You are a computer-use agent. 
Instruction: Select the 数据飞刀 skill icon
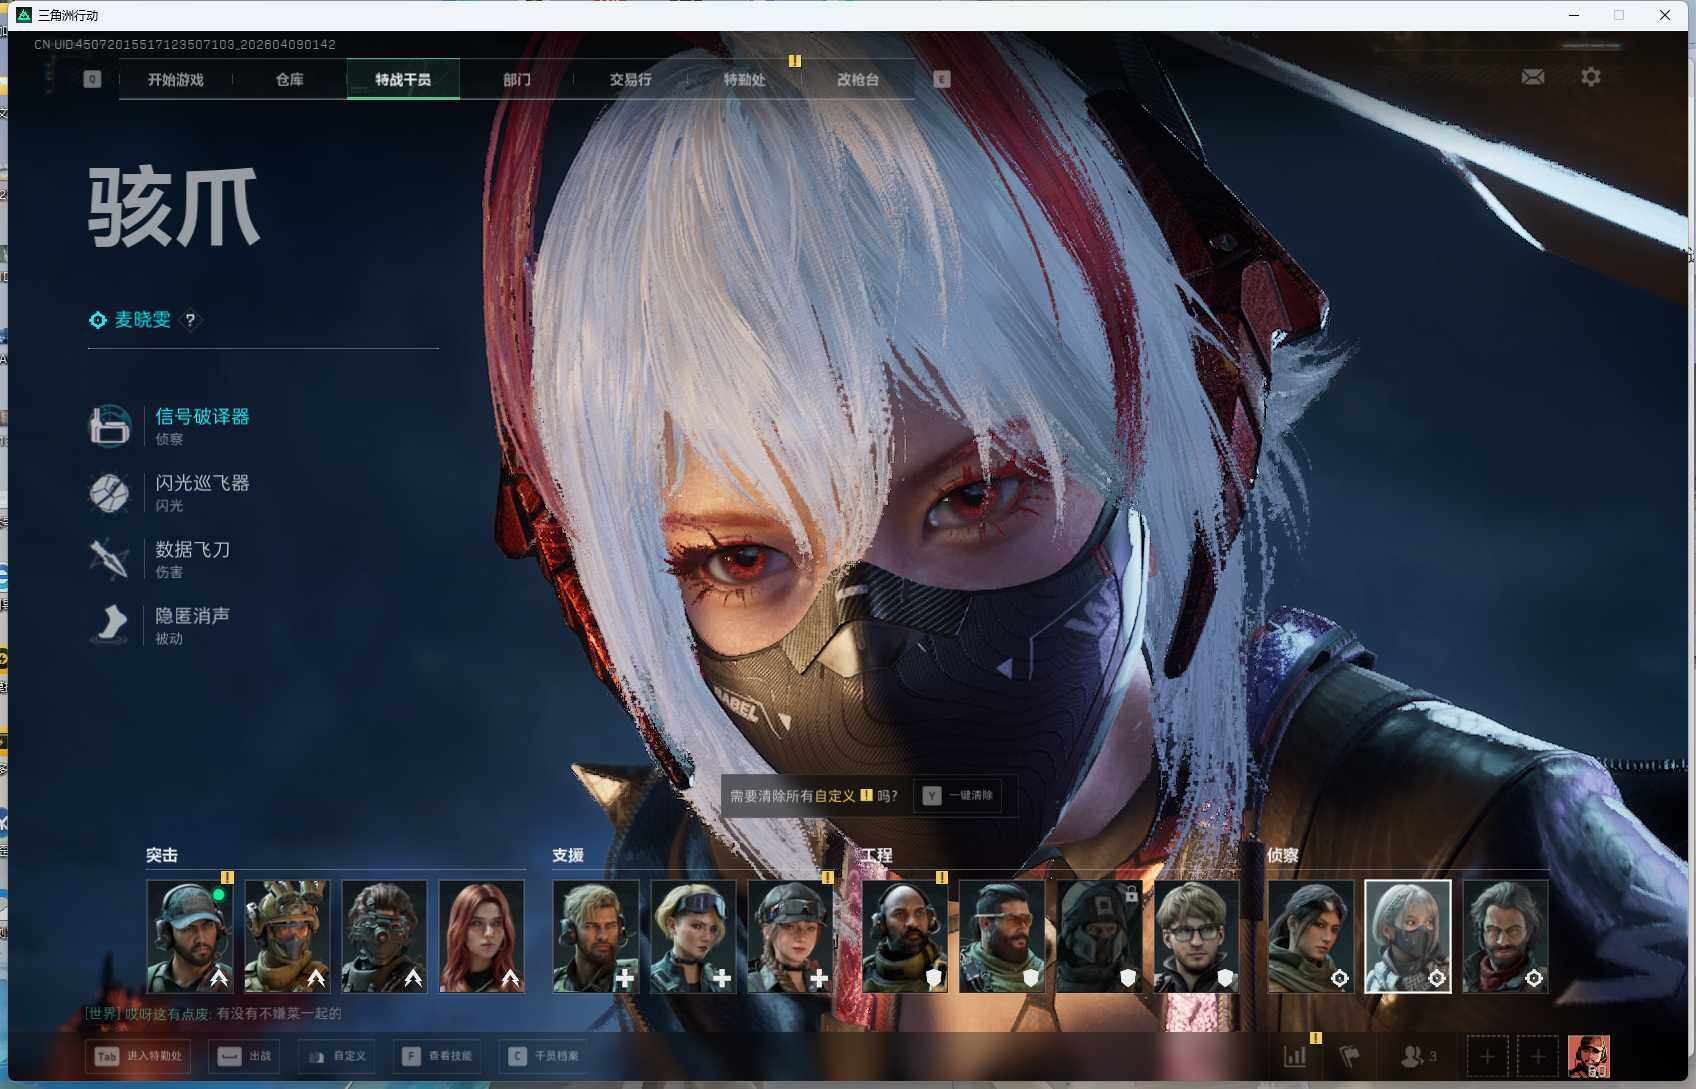(109, 559)
